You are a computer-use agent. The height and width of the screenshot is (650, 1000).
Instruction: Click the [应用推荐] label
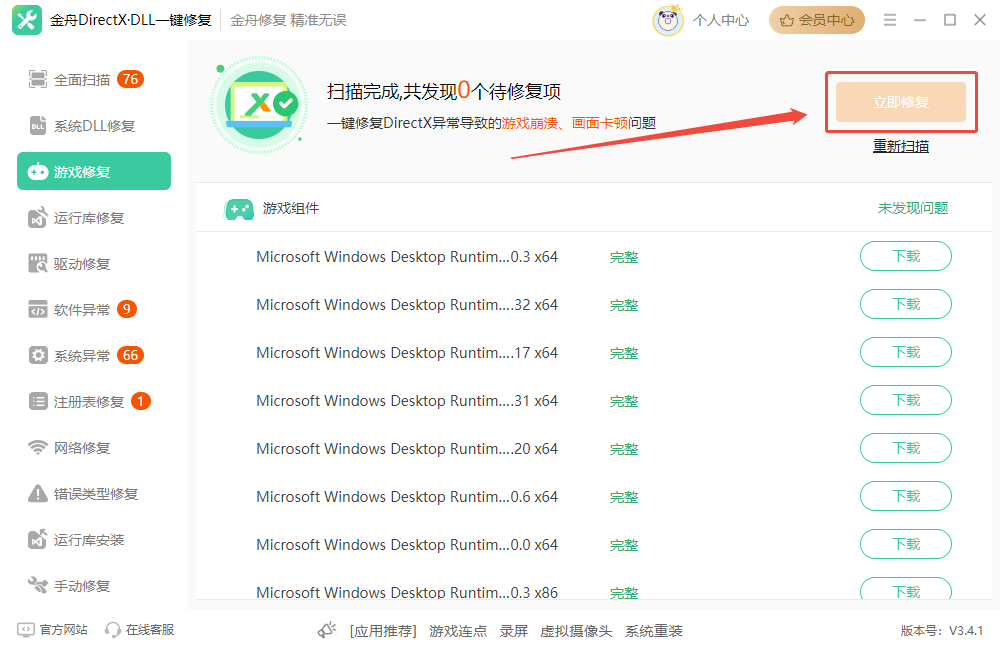pyautogui.click(x=383, y=631)
